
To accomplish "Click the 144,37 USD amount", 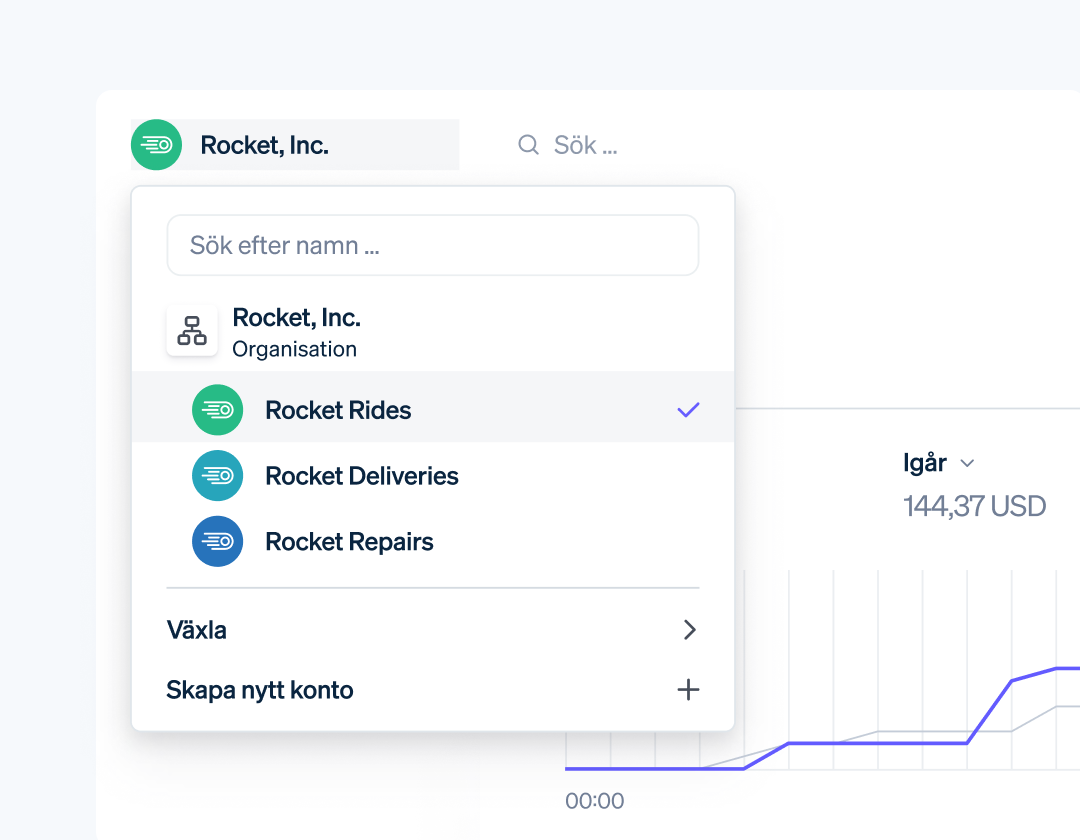I will coord(974,507).
